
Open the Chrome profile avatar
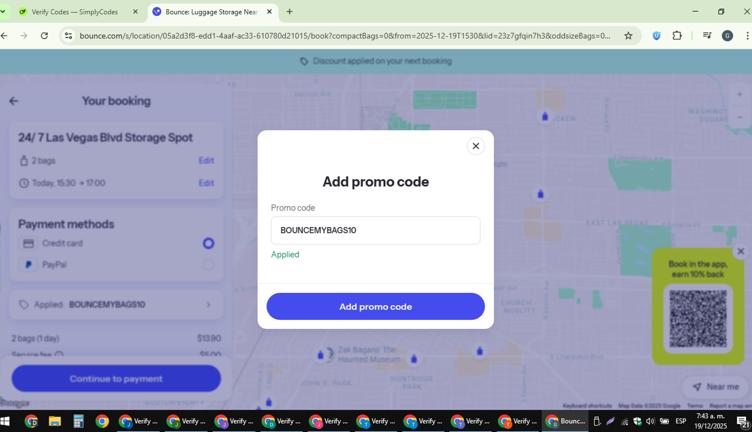click(727, 36)
